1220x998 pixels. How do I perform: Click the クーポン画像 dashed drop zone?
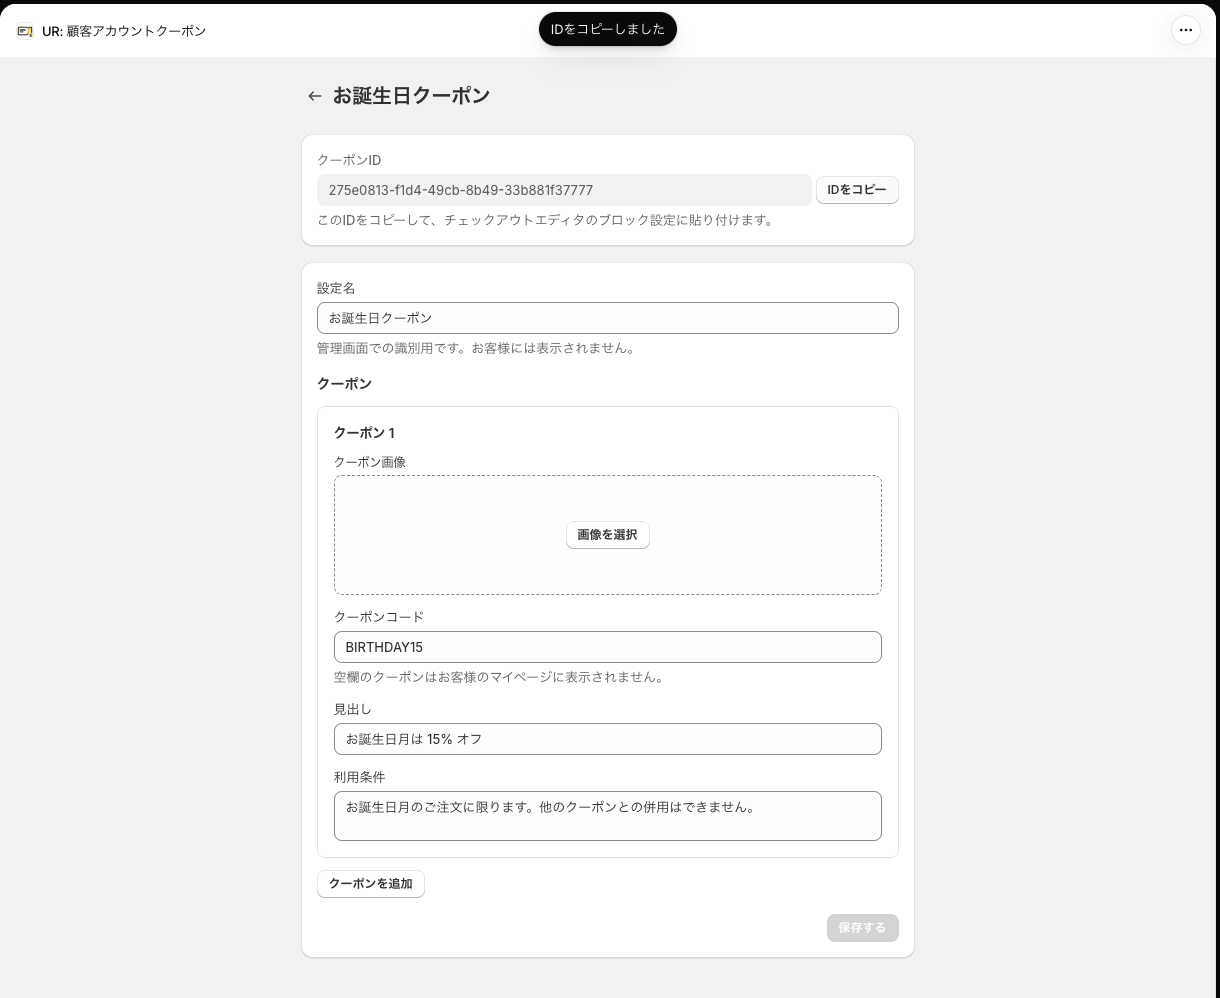(608, 535)
